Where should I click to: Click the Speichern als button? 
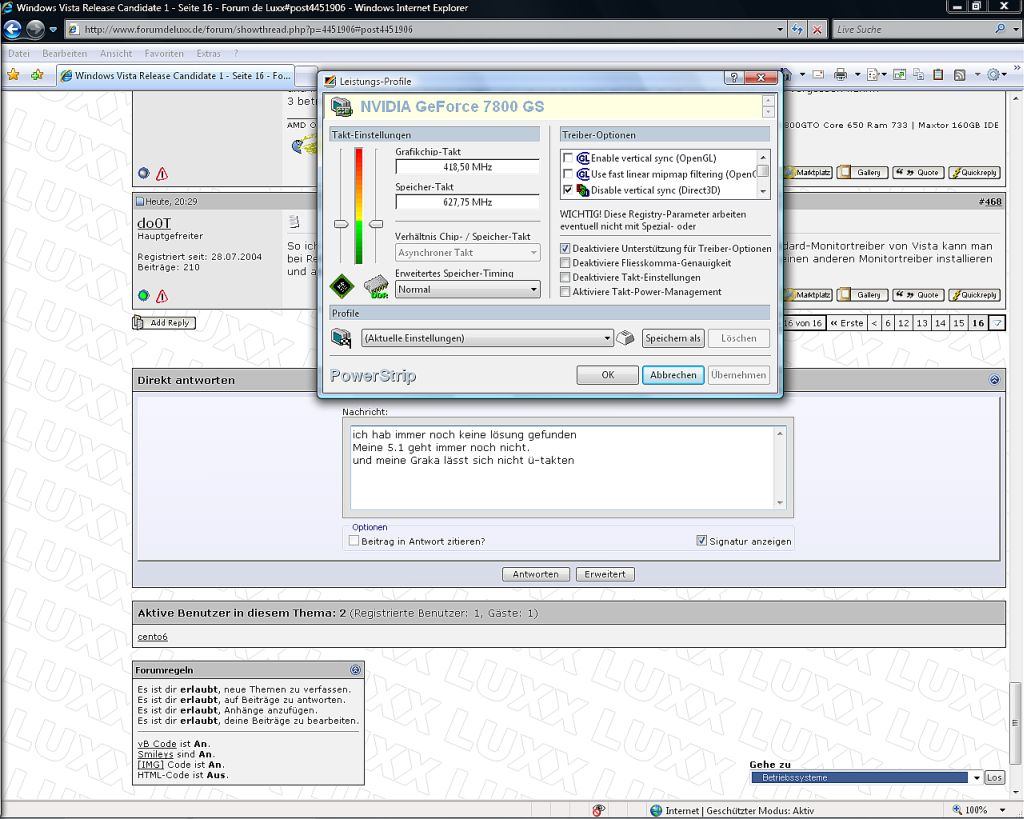tap(673, 338)
